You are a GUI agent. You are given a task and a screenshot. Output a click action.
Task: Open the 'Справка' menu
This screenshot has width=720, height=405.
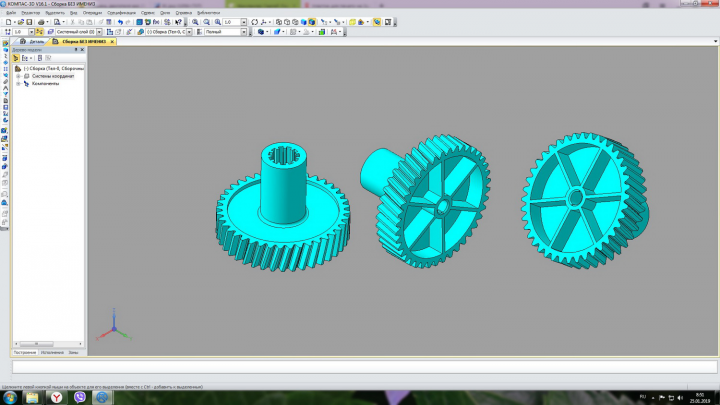click(x=184, y=13)
